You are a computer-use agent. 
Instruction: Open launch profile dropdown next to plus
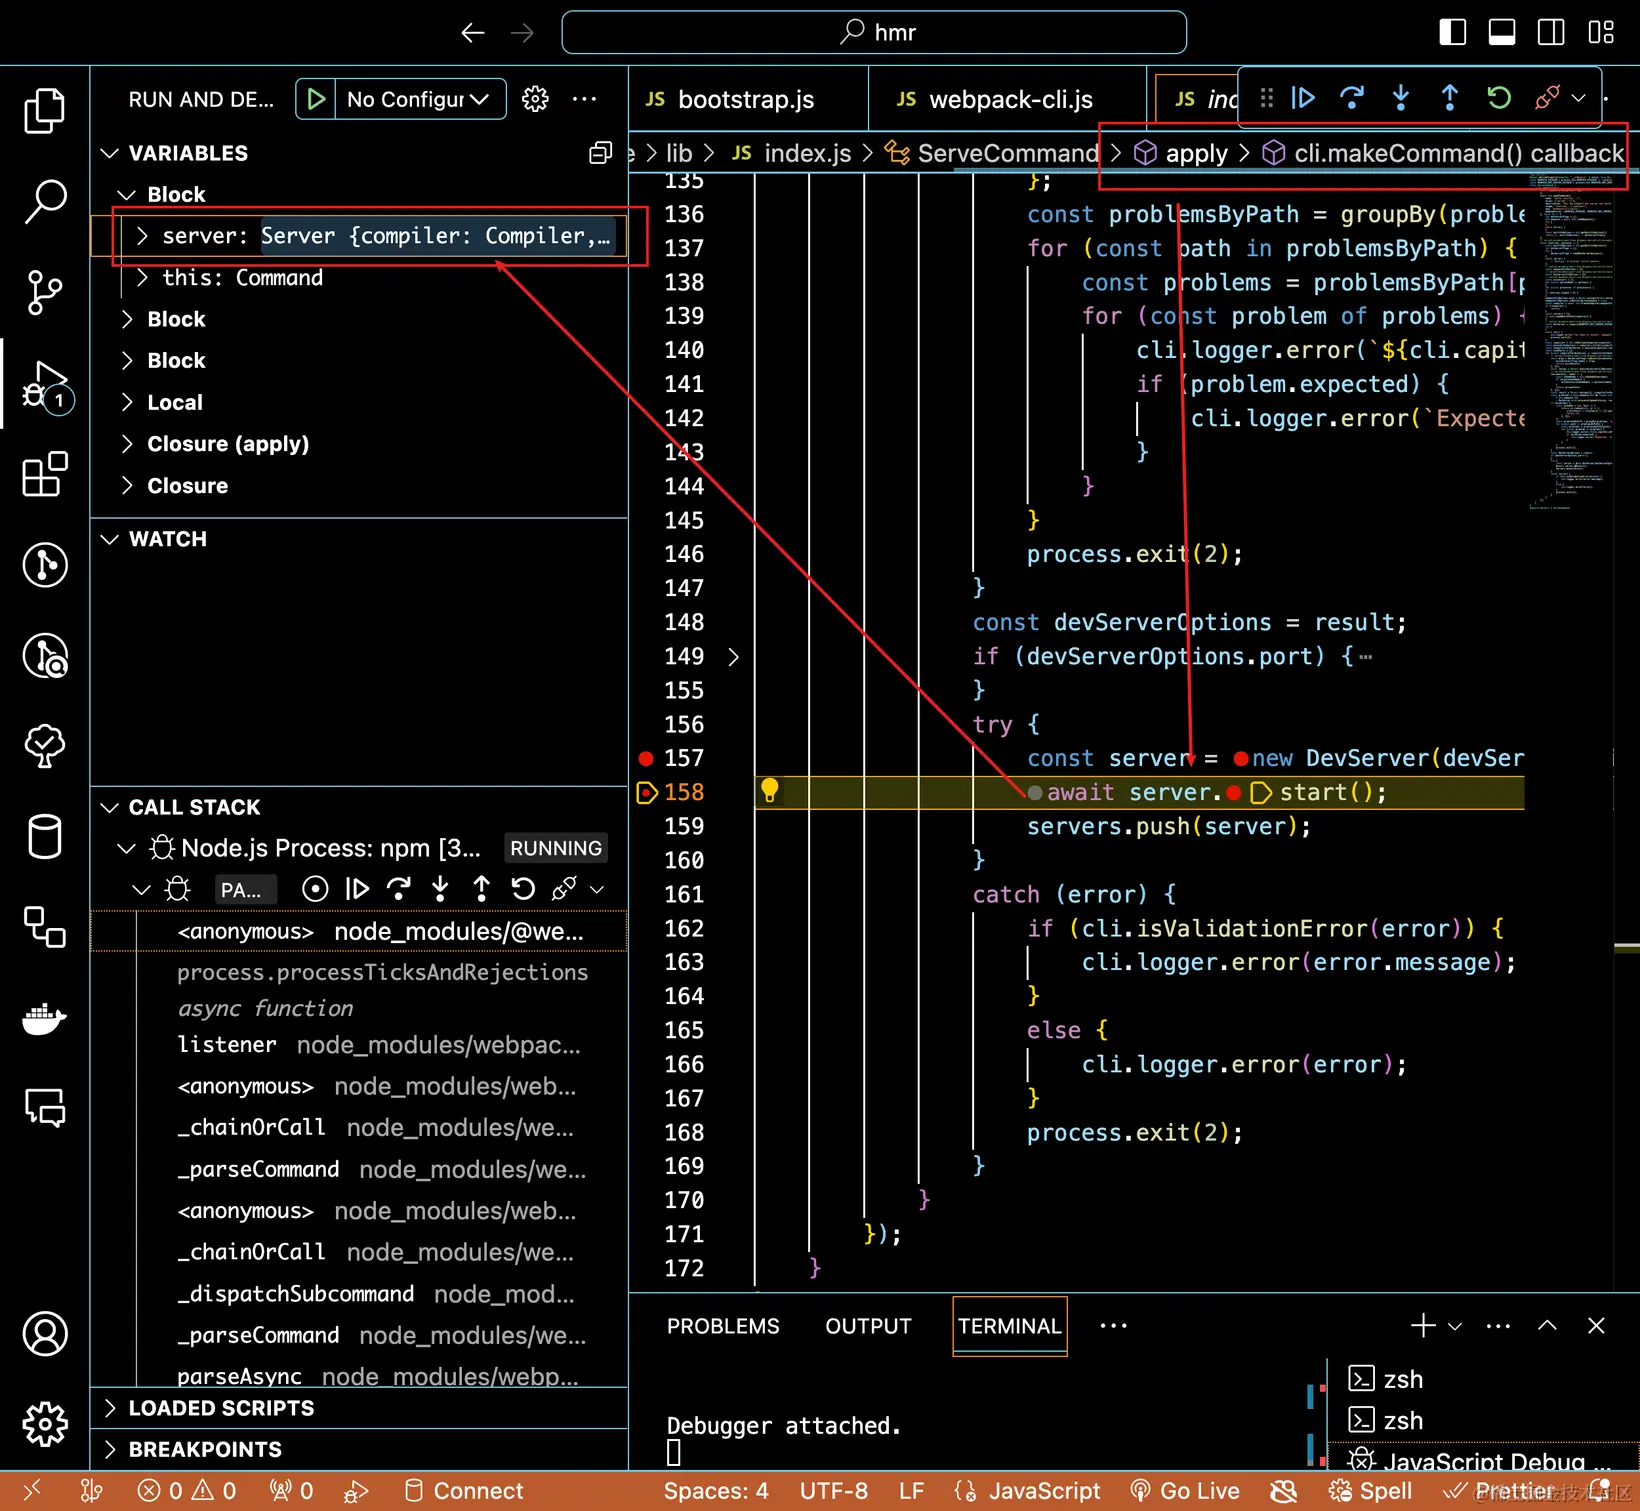[x=1455, y=1326]
